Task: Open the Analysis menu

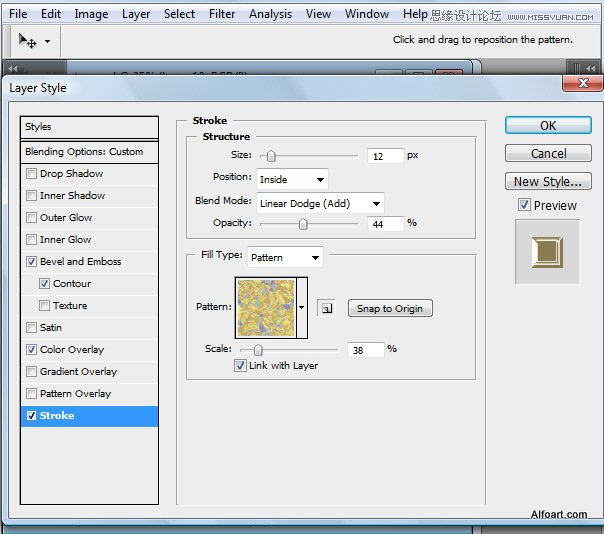Action: 270,14
